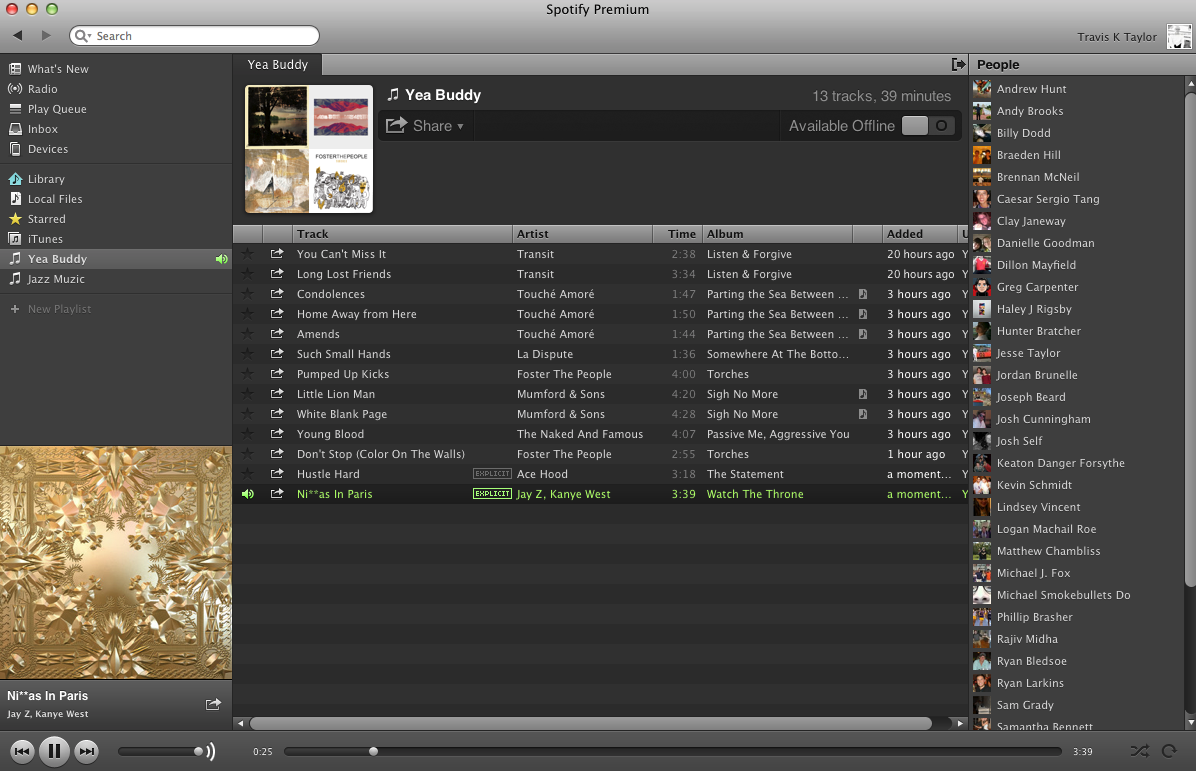
Task: Select the Jazz Muzic playlist
Action: coord(56,279)
